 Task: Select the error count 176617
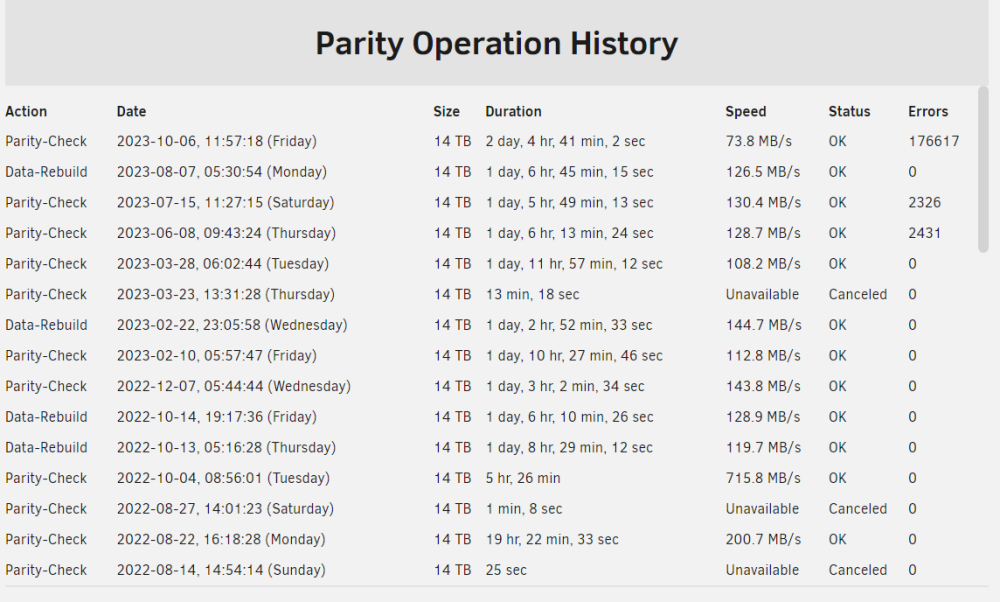pos(934,141)
